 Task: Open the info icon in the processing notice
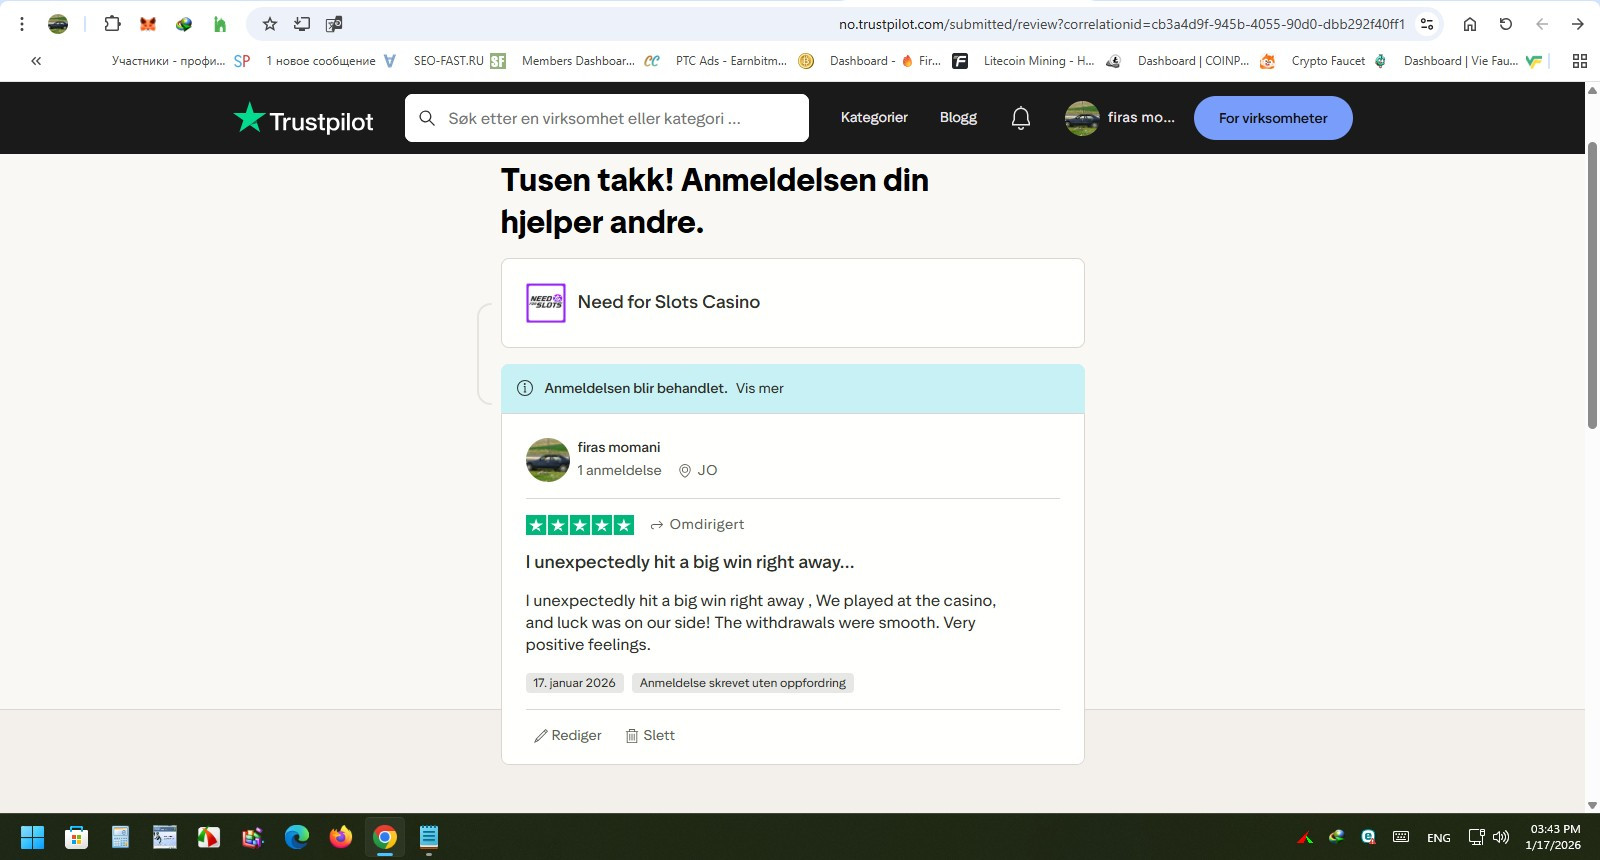[525, 388]
